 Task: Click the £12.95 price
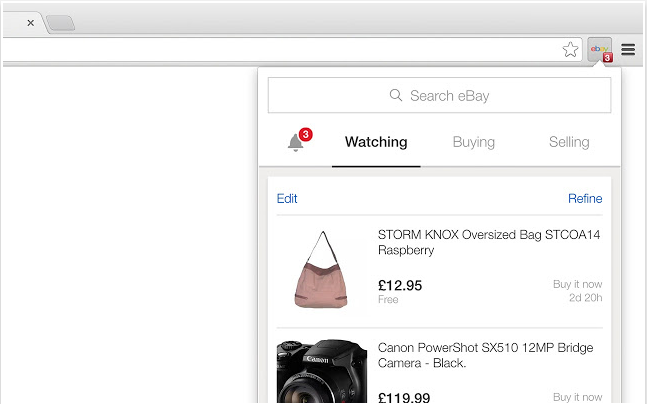400,285
